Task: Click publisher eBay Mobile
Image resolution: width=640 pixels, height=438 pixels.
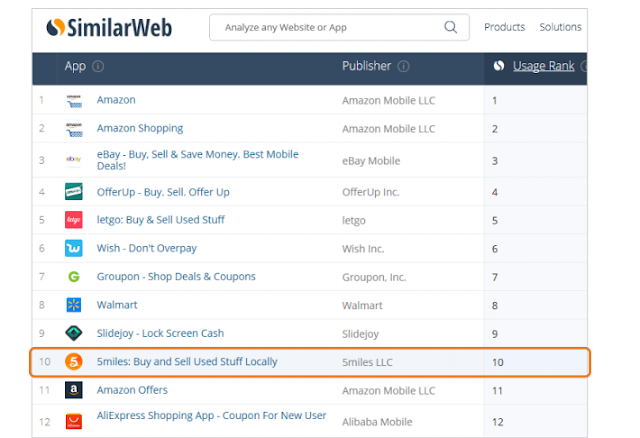Action: (371, 161)
